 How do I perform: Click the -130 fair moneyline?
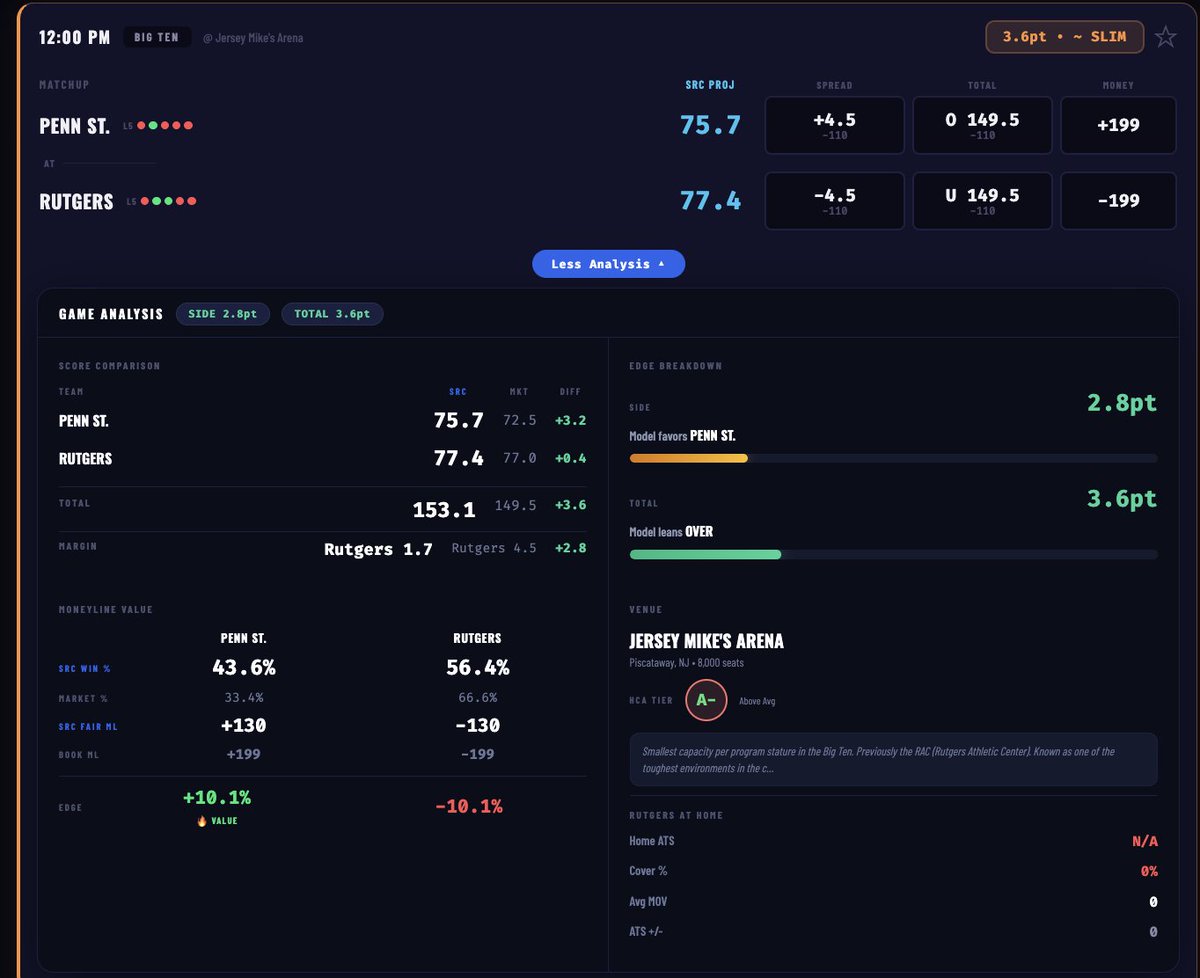tap(477, 725)
